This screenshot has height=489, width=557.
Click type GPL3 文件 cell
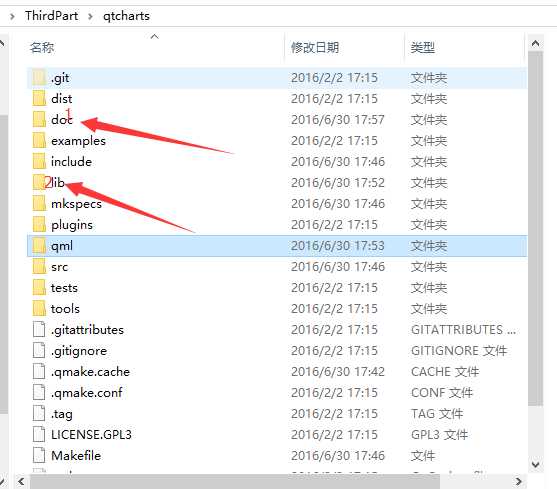click(x=439, y=434)
